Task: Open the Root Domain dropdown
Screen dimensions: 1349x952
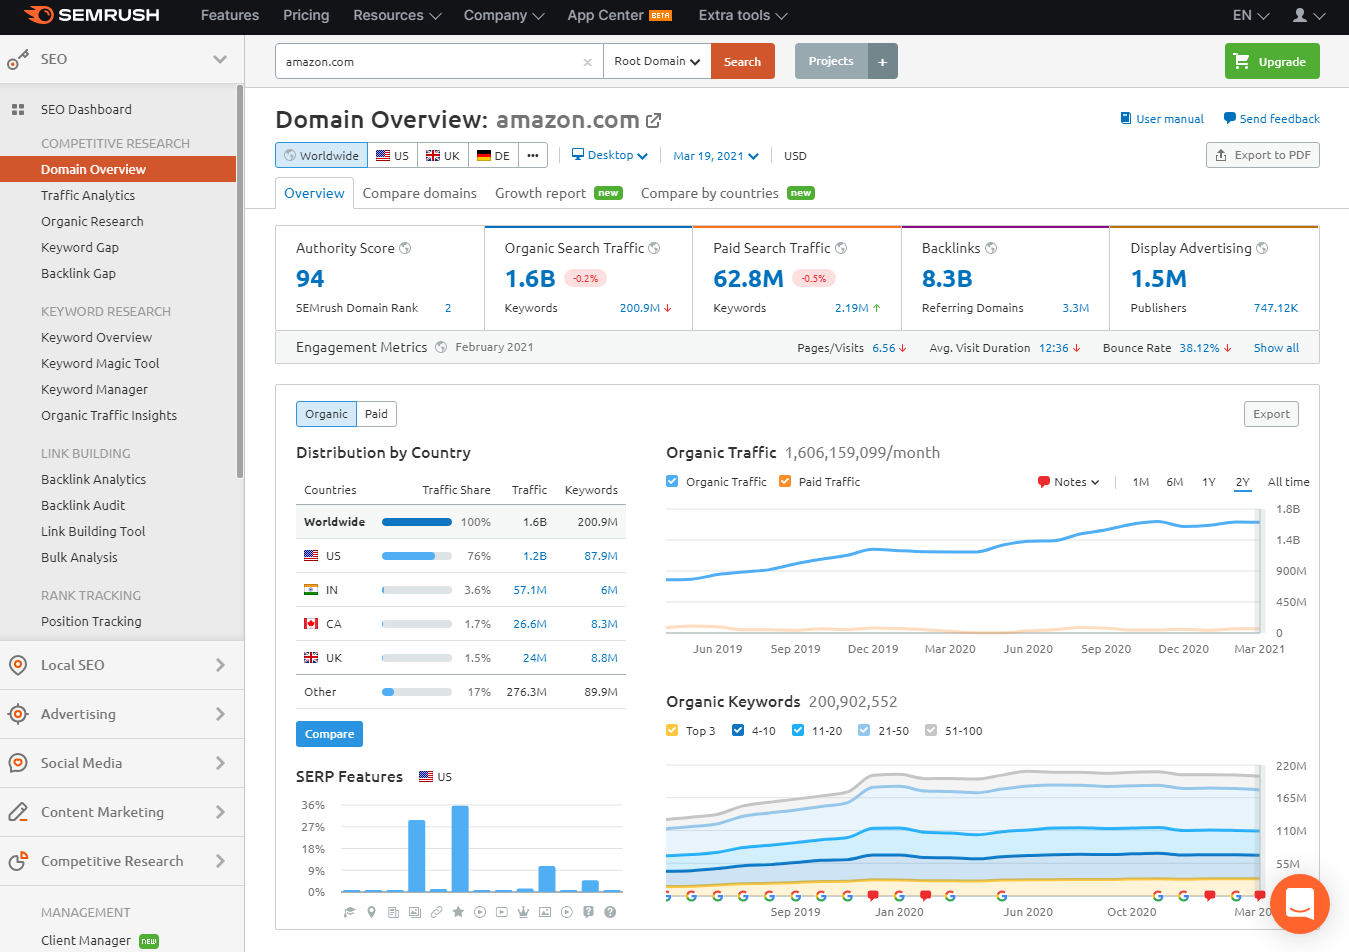Action: [x=657, y=61]
